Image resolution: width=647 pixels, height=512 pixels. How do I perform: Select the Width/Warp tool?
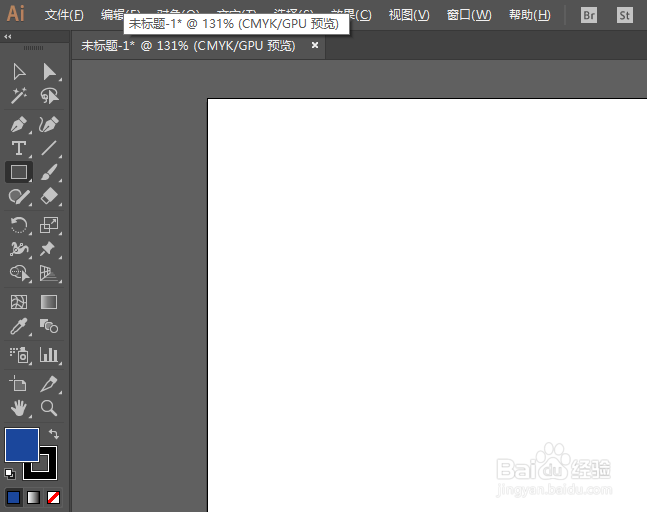19,249
